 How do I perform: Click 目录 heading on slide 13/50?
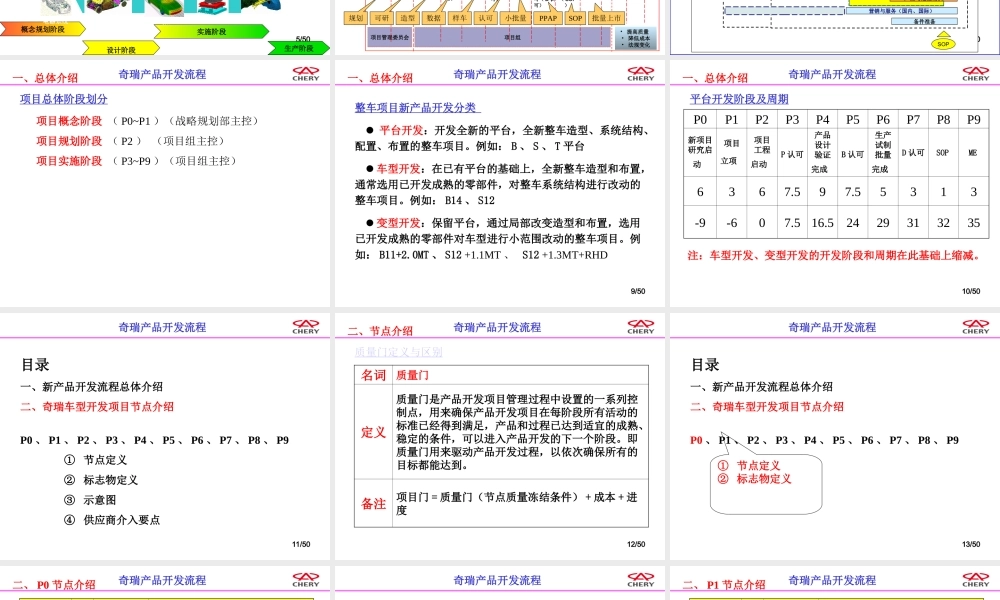coord(705,365)
